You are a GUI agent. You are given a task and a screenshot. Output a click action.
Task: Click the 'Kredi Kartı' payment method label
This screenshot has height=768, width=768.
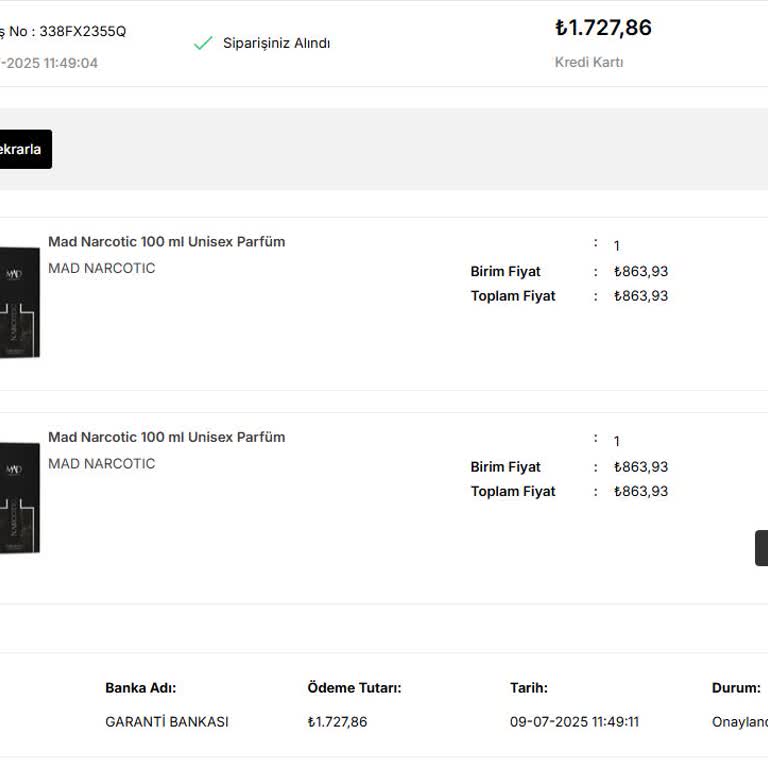[589, 62]
